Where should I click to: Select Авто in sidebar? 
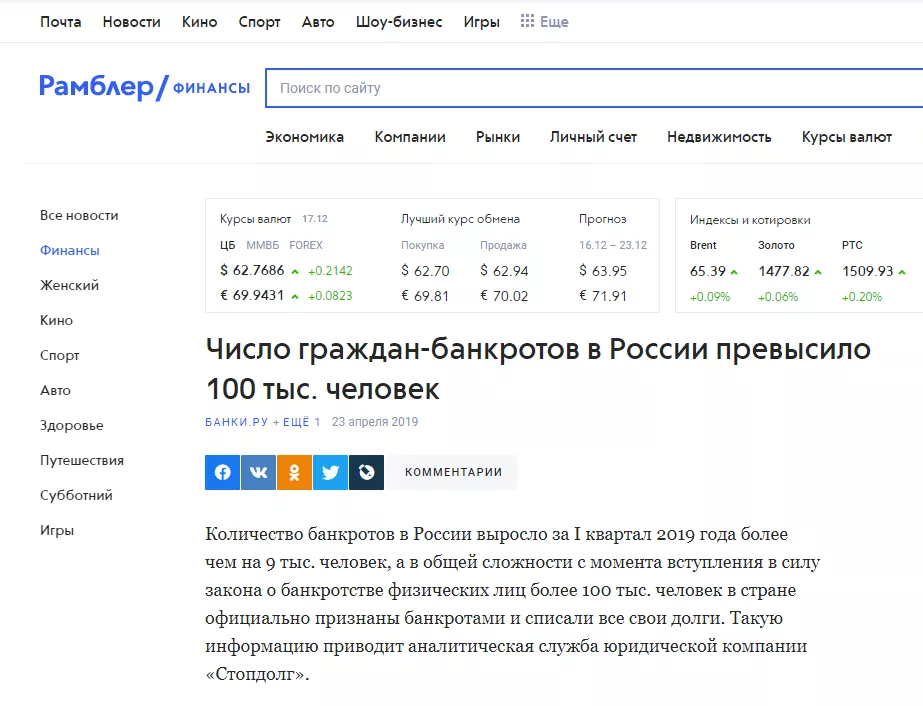click(55, 390)
